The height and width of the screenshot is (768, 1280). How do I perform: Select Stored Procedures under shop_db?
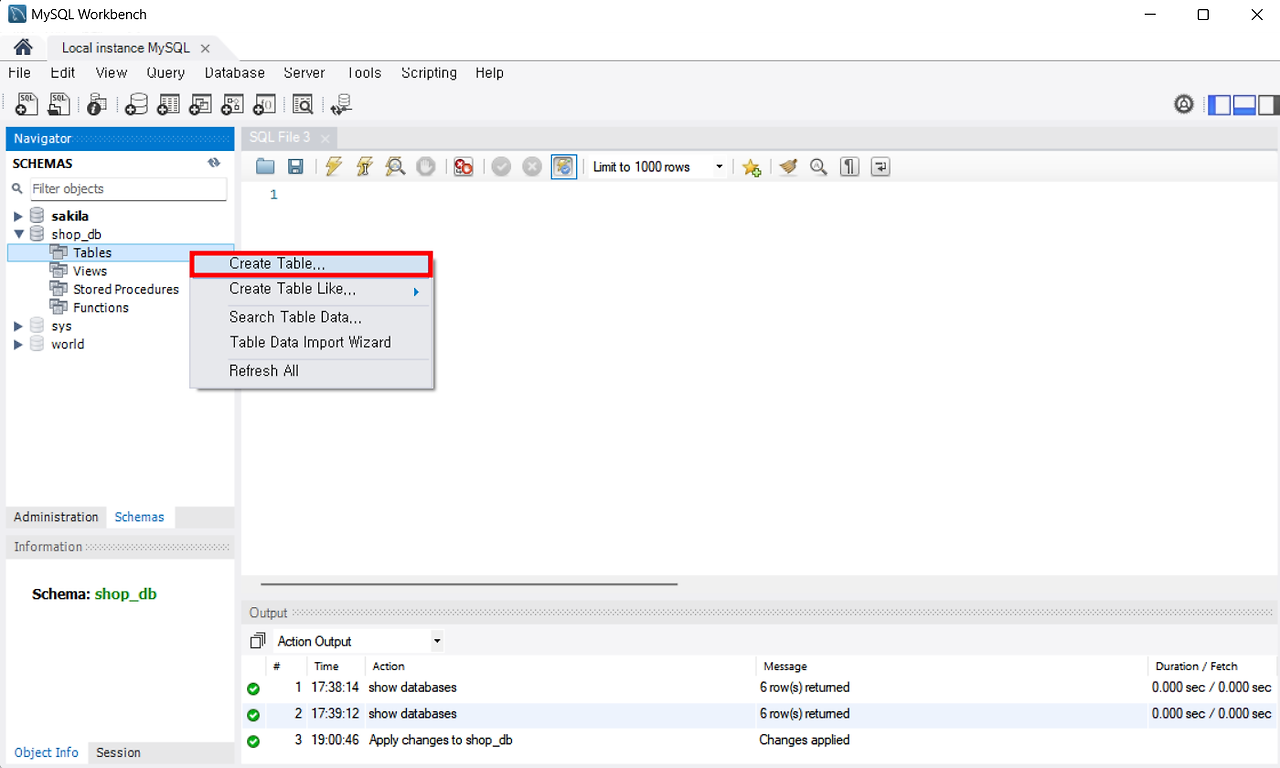pyautogui.click(x=126, y=289)
